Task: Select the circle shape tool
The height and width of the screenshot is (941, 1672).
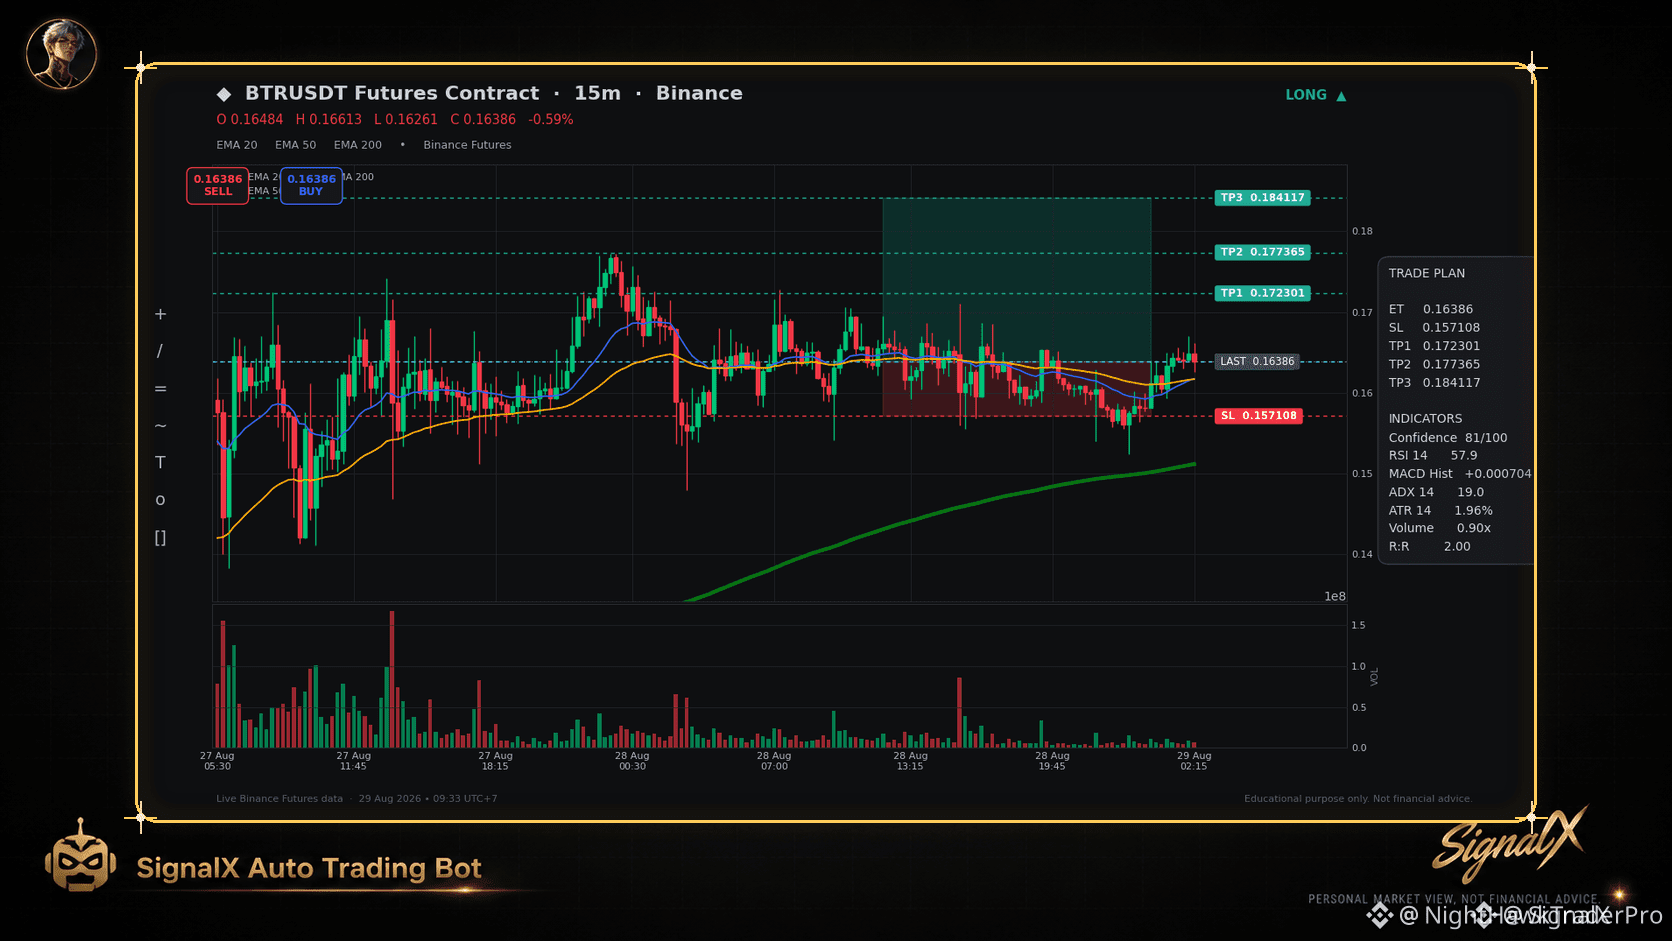Action: [160, 500]
